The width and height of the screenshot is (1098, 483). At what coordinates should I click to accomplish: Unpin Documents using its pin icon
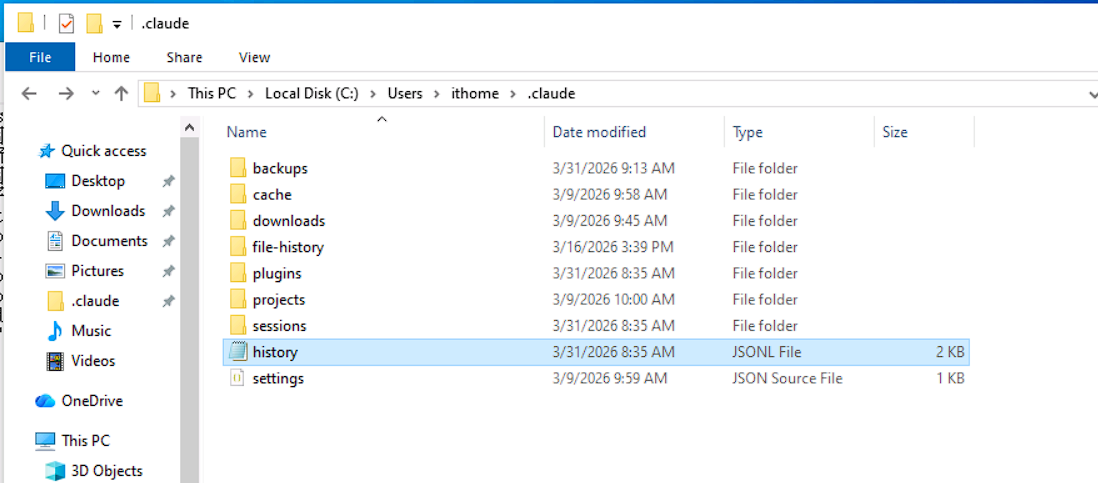[x=168, y=241]
